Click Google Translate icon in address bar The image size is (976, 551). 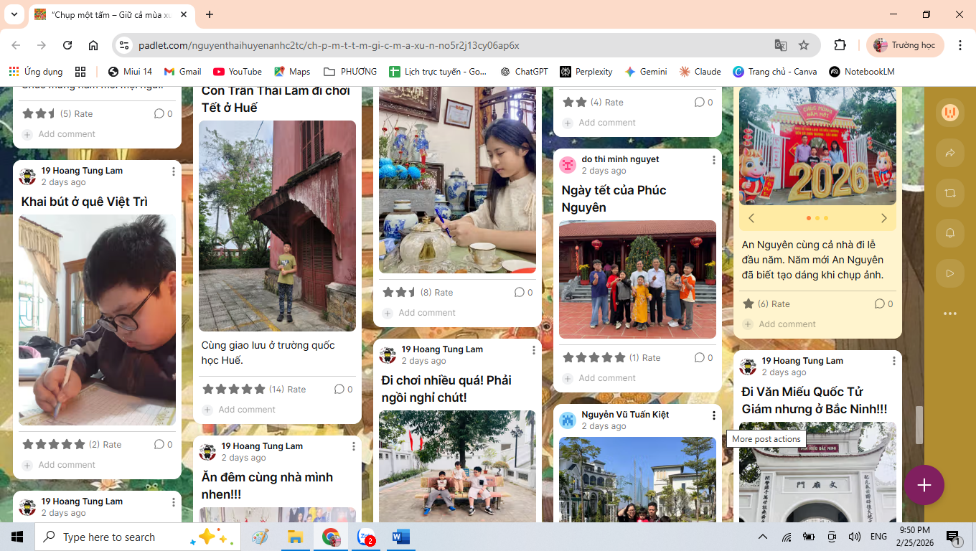pos(780,45)
